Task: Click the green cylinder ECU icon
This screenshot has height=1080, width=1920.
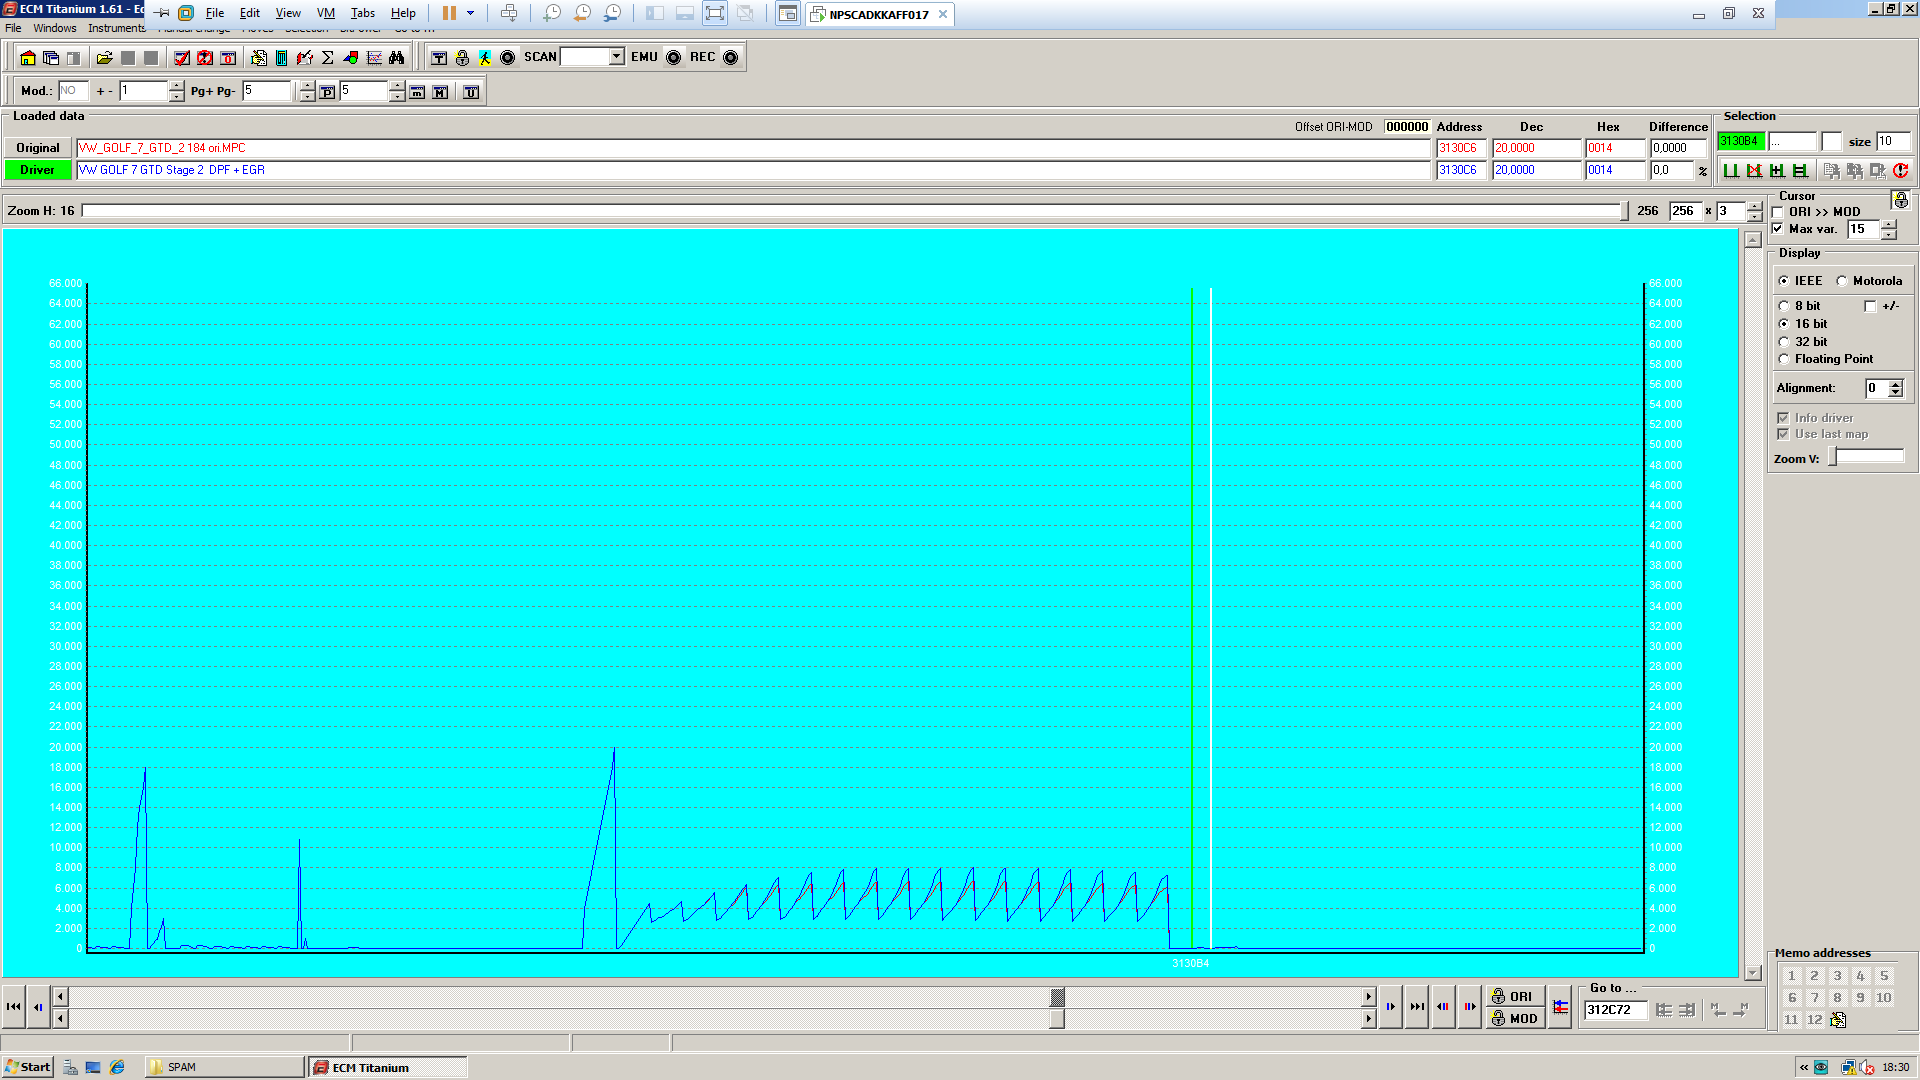Action: tap(282, 58)
